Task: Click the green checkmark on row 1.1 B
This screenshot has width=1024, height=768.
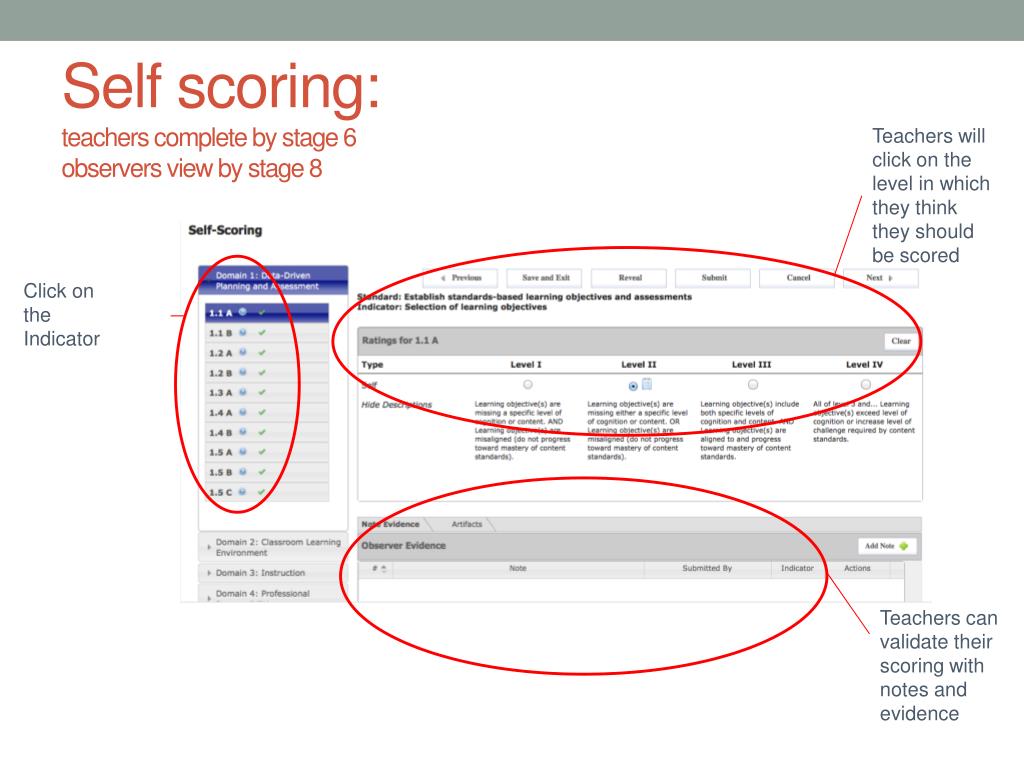Action: pos(262,332)
